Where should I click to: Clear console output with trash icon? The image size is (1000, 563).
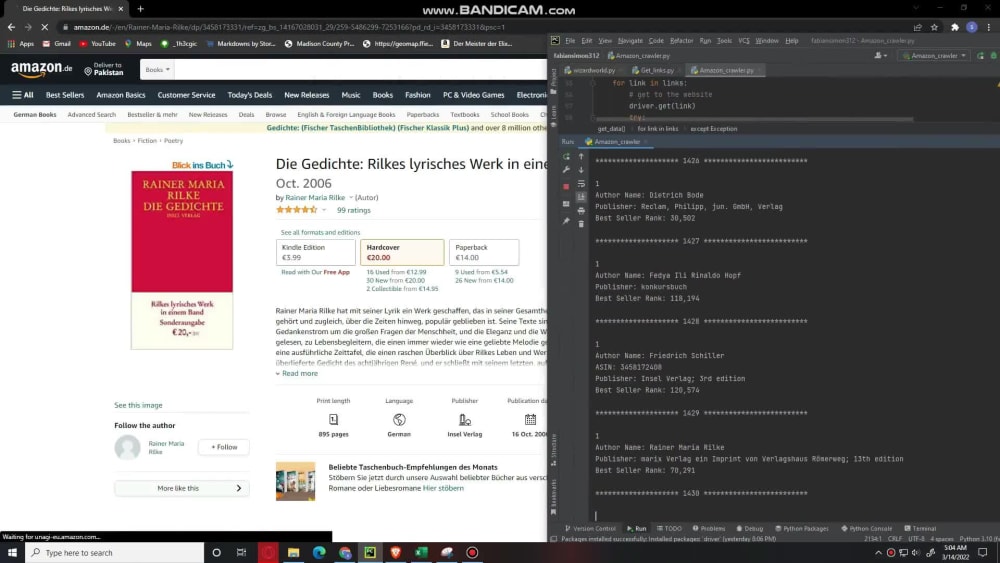(581, 224)
